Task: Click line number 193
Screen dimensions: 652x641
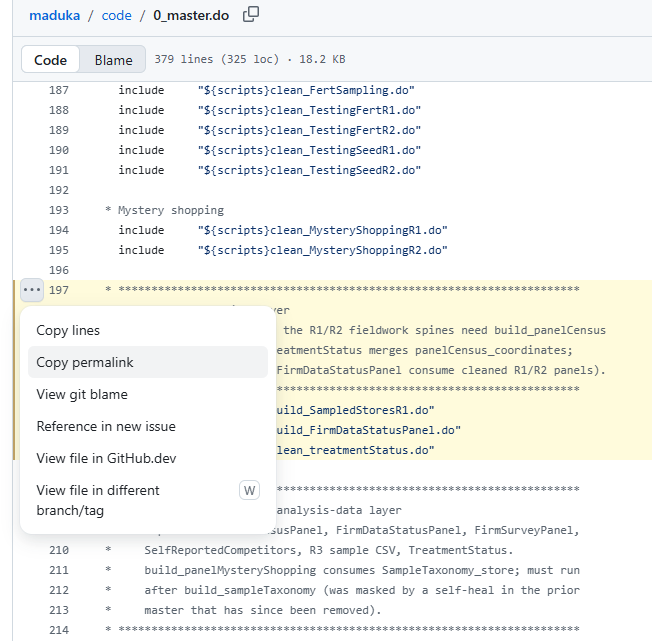Action: 59,210
